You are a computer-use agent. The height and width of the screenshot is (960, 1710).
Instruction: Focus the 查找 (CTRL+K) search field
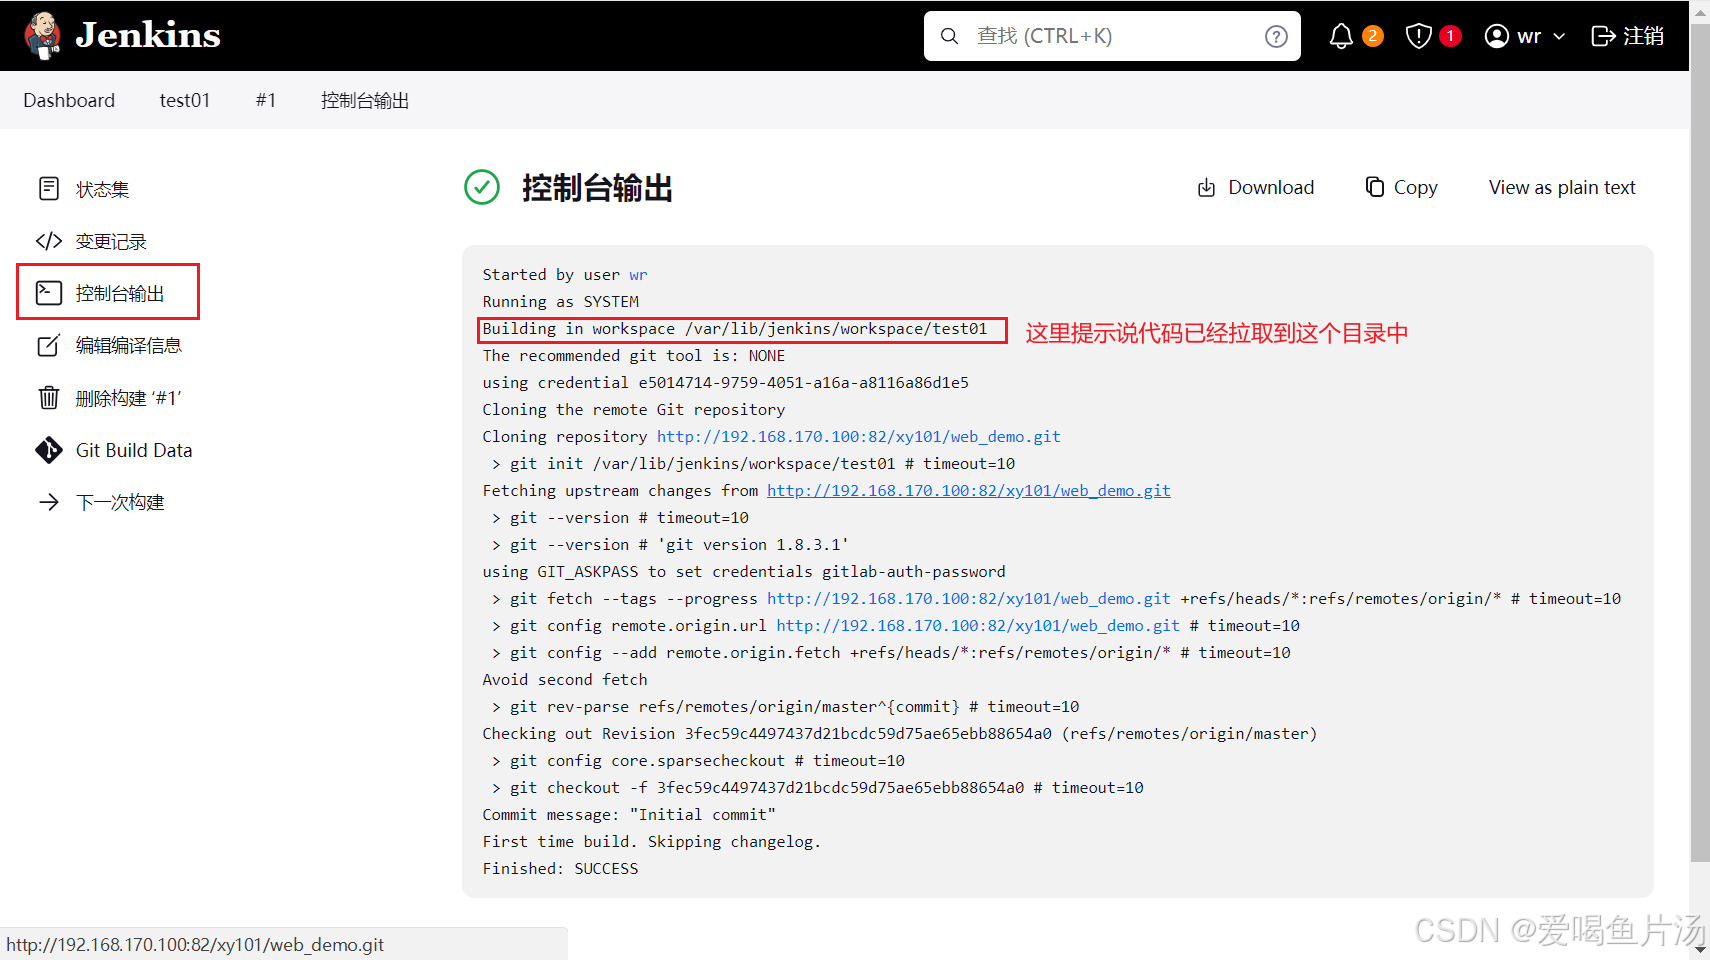pos(1112,36)
